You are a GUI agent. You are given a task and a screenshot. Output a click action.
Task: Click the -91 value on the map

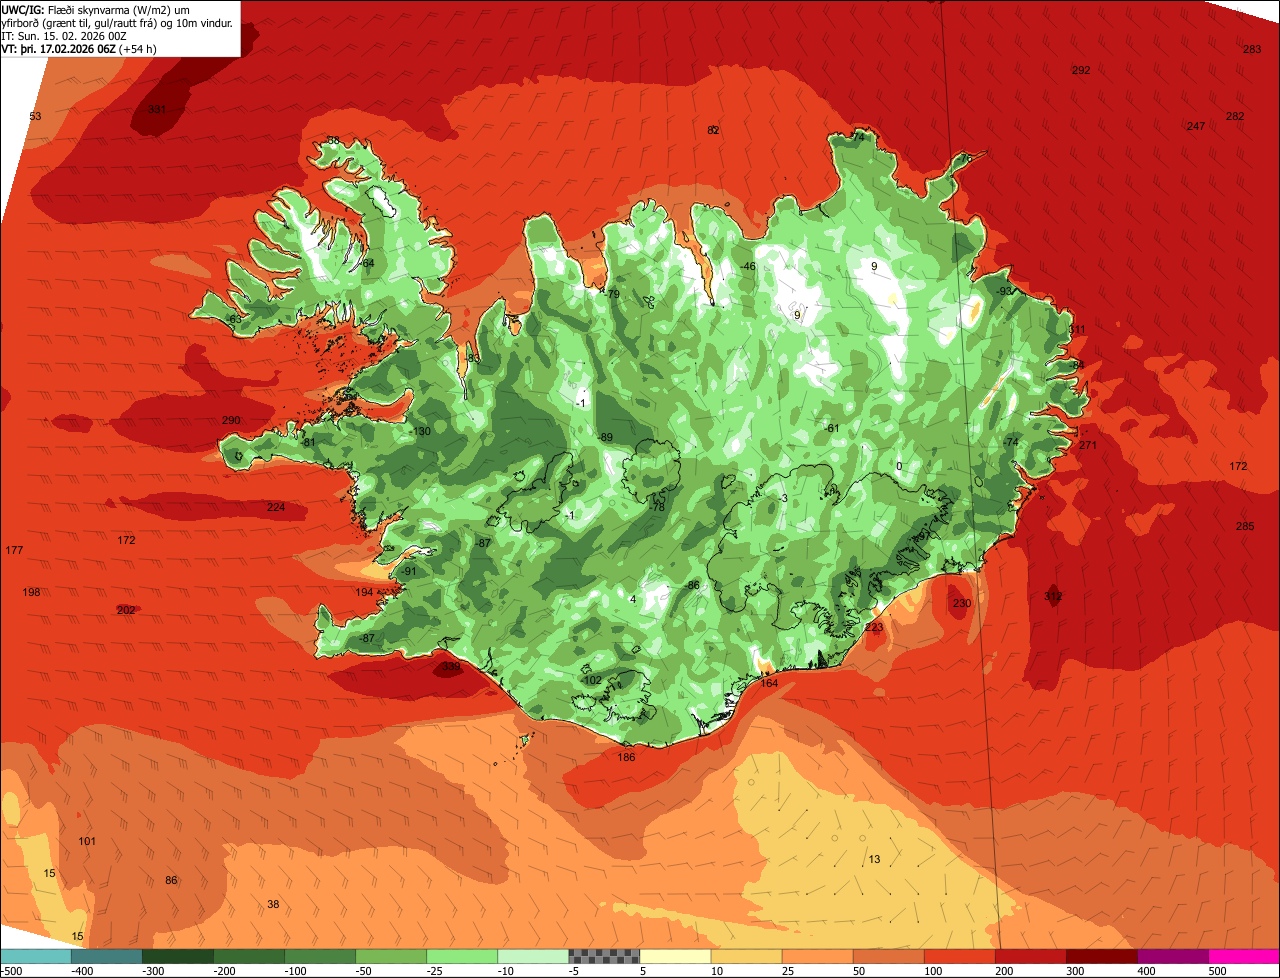[408, 572]
